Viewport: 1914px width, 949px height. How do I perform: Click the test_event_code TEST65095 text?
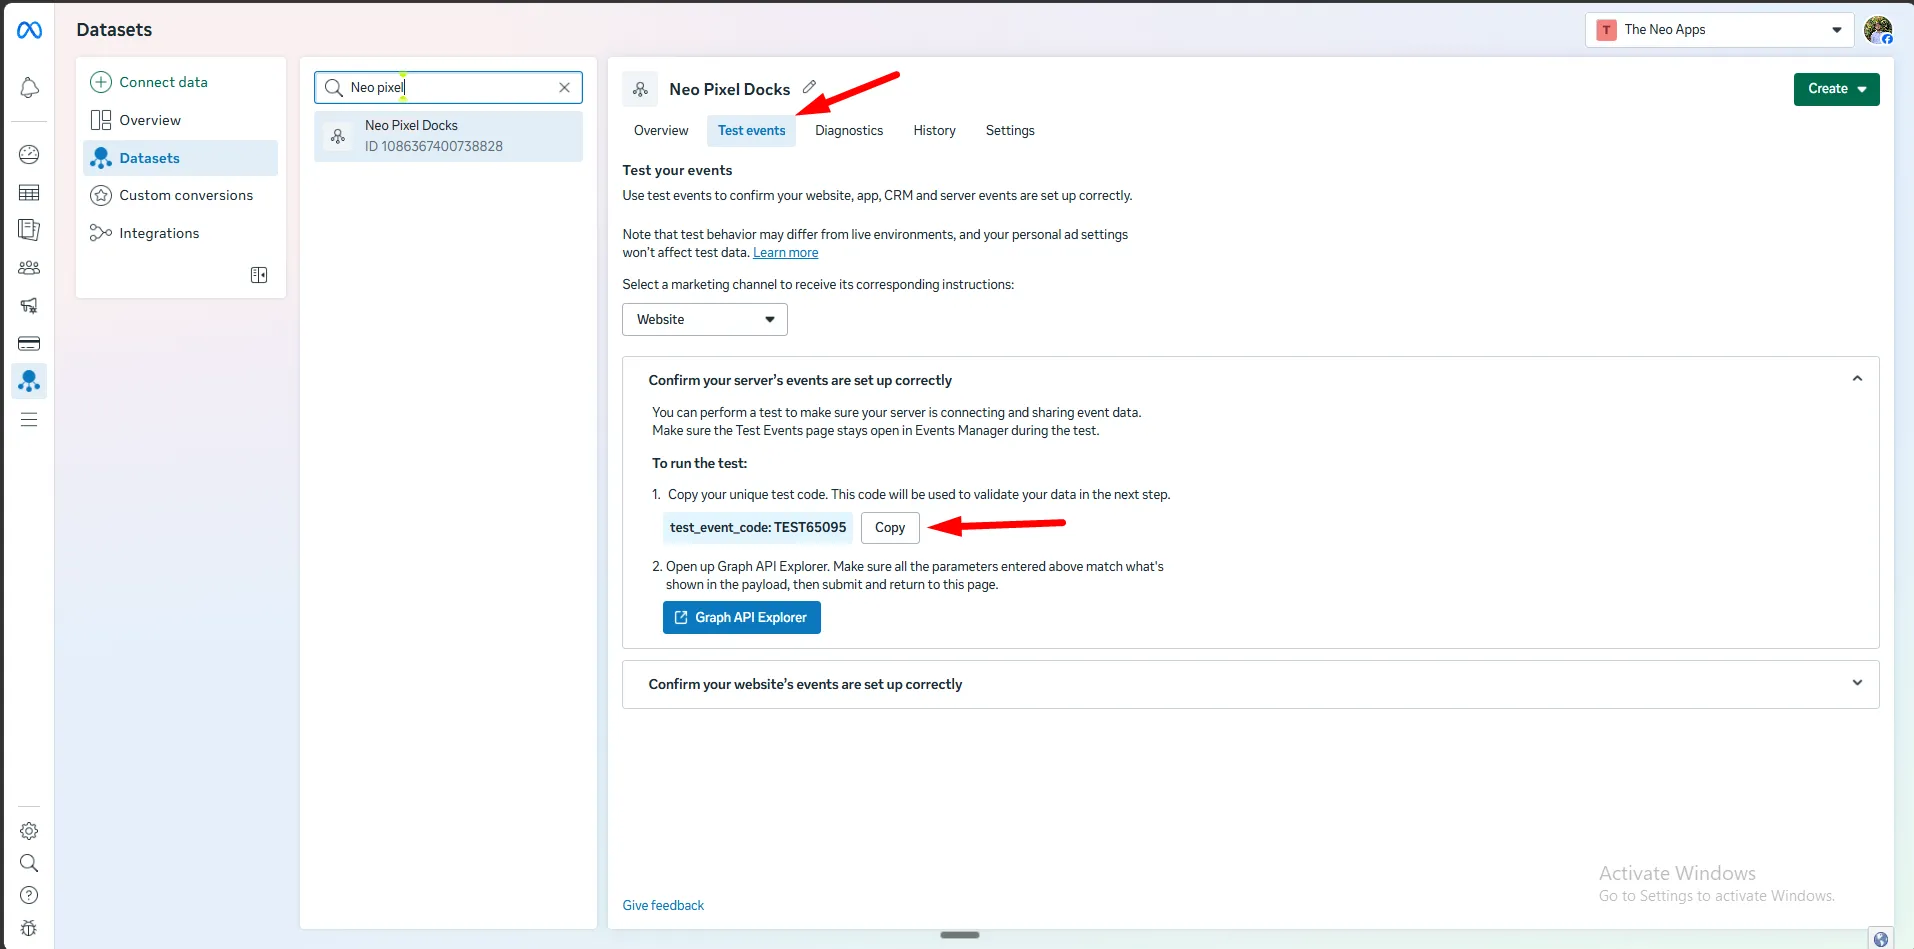(x=758, y=528)
